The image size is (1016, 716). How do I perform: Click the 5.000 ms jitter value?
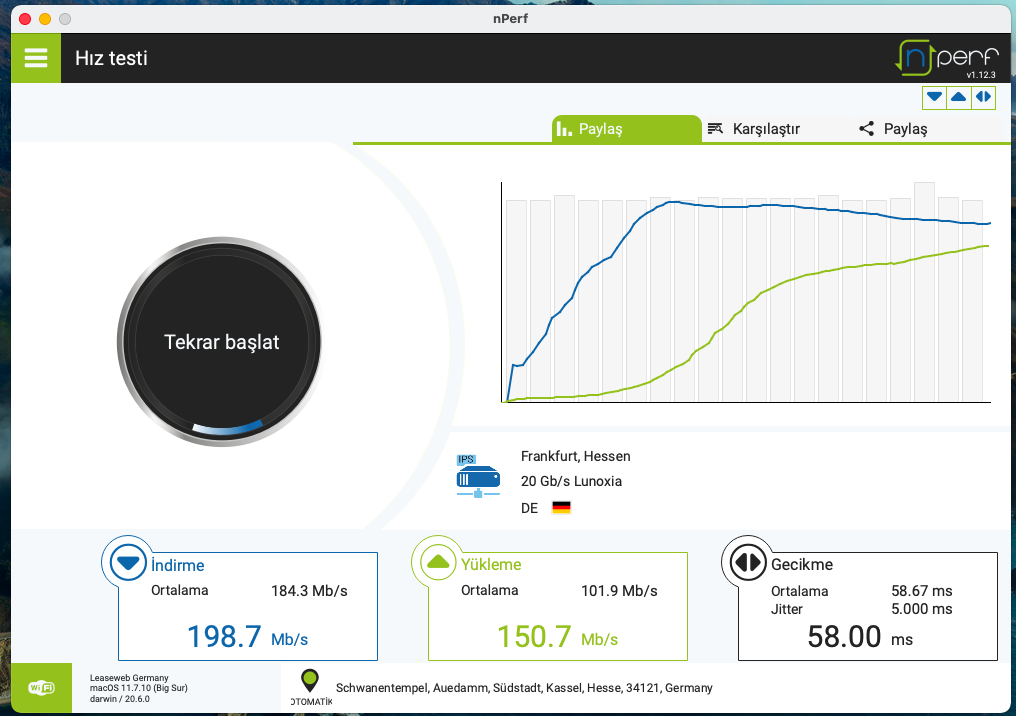(x=921, y=609)
